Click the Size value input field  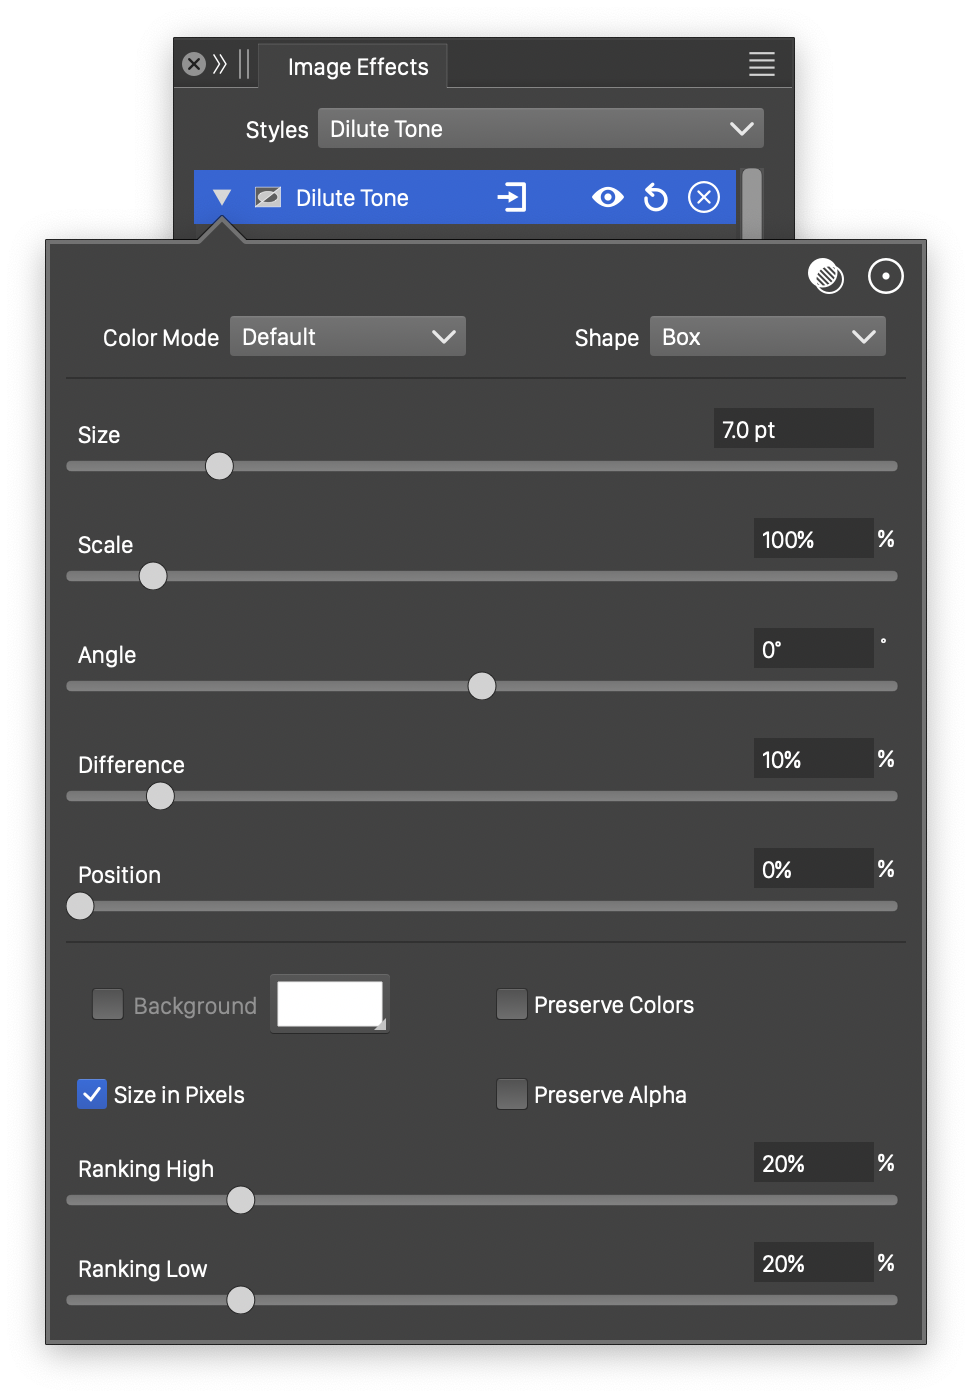coord(793,429)
